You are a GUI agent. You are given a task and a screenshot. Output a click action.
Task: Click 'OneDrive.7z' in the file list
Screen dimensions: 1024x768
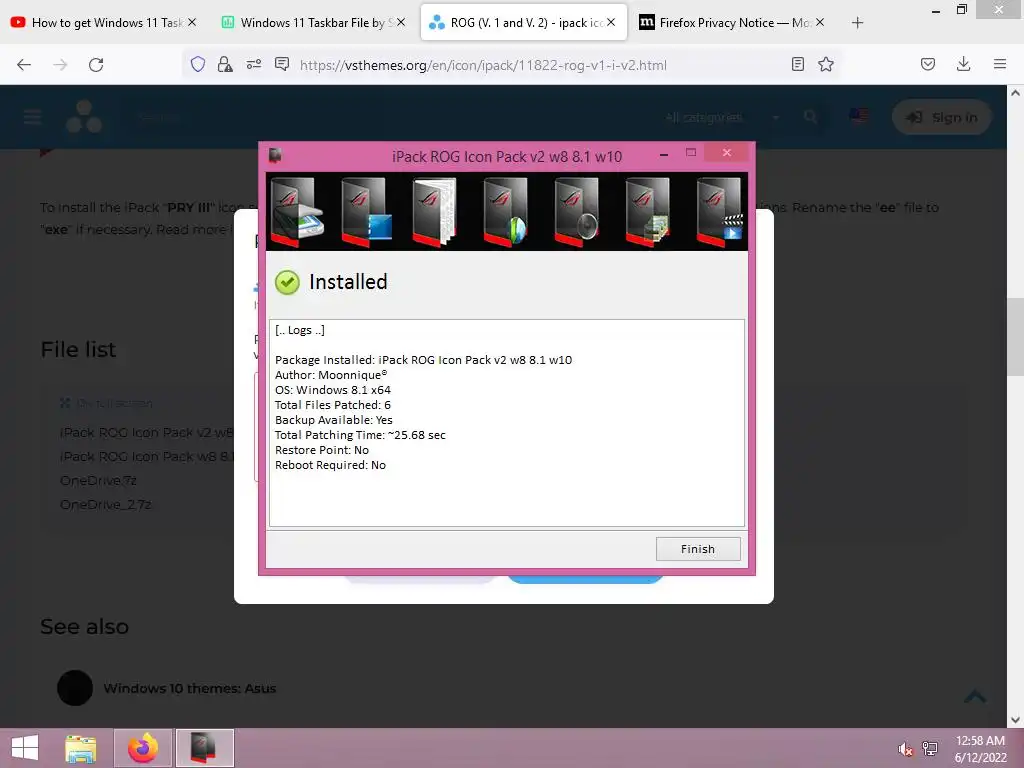point(98,481)
